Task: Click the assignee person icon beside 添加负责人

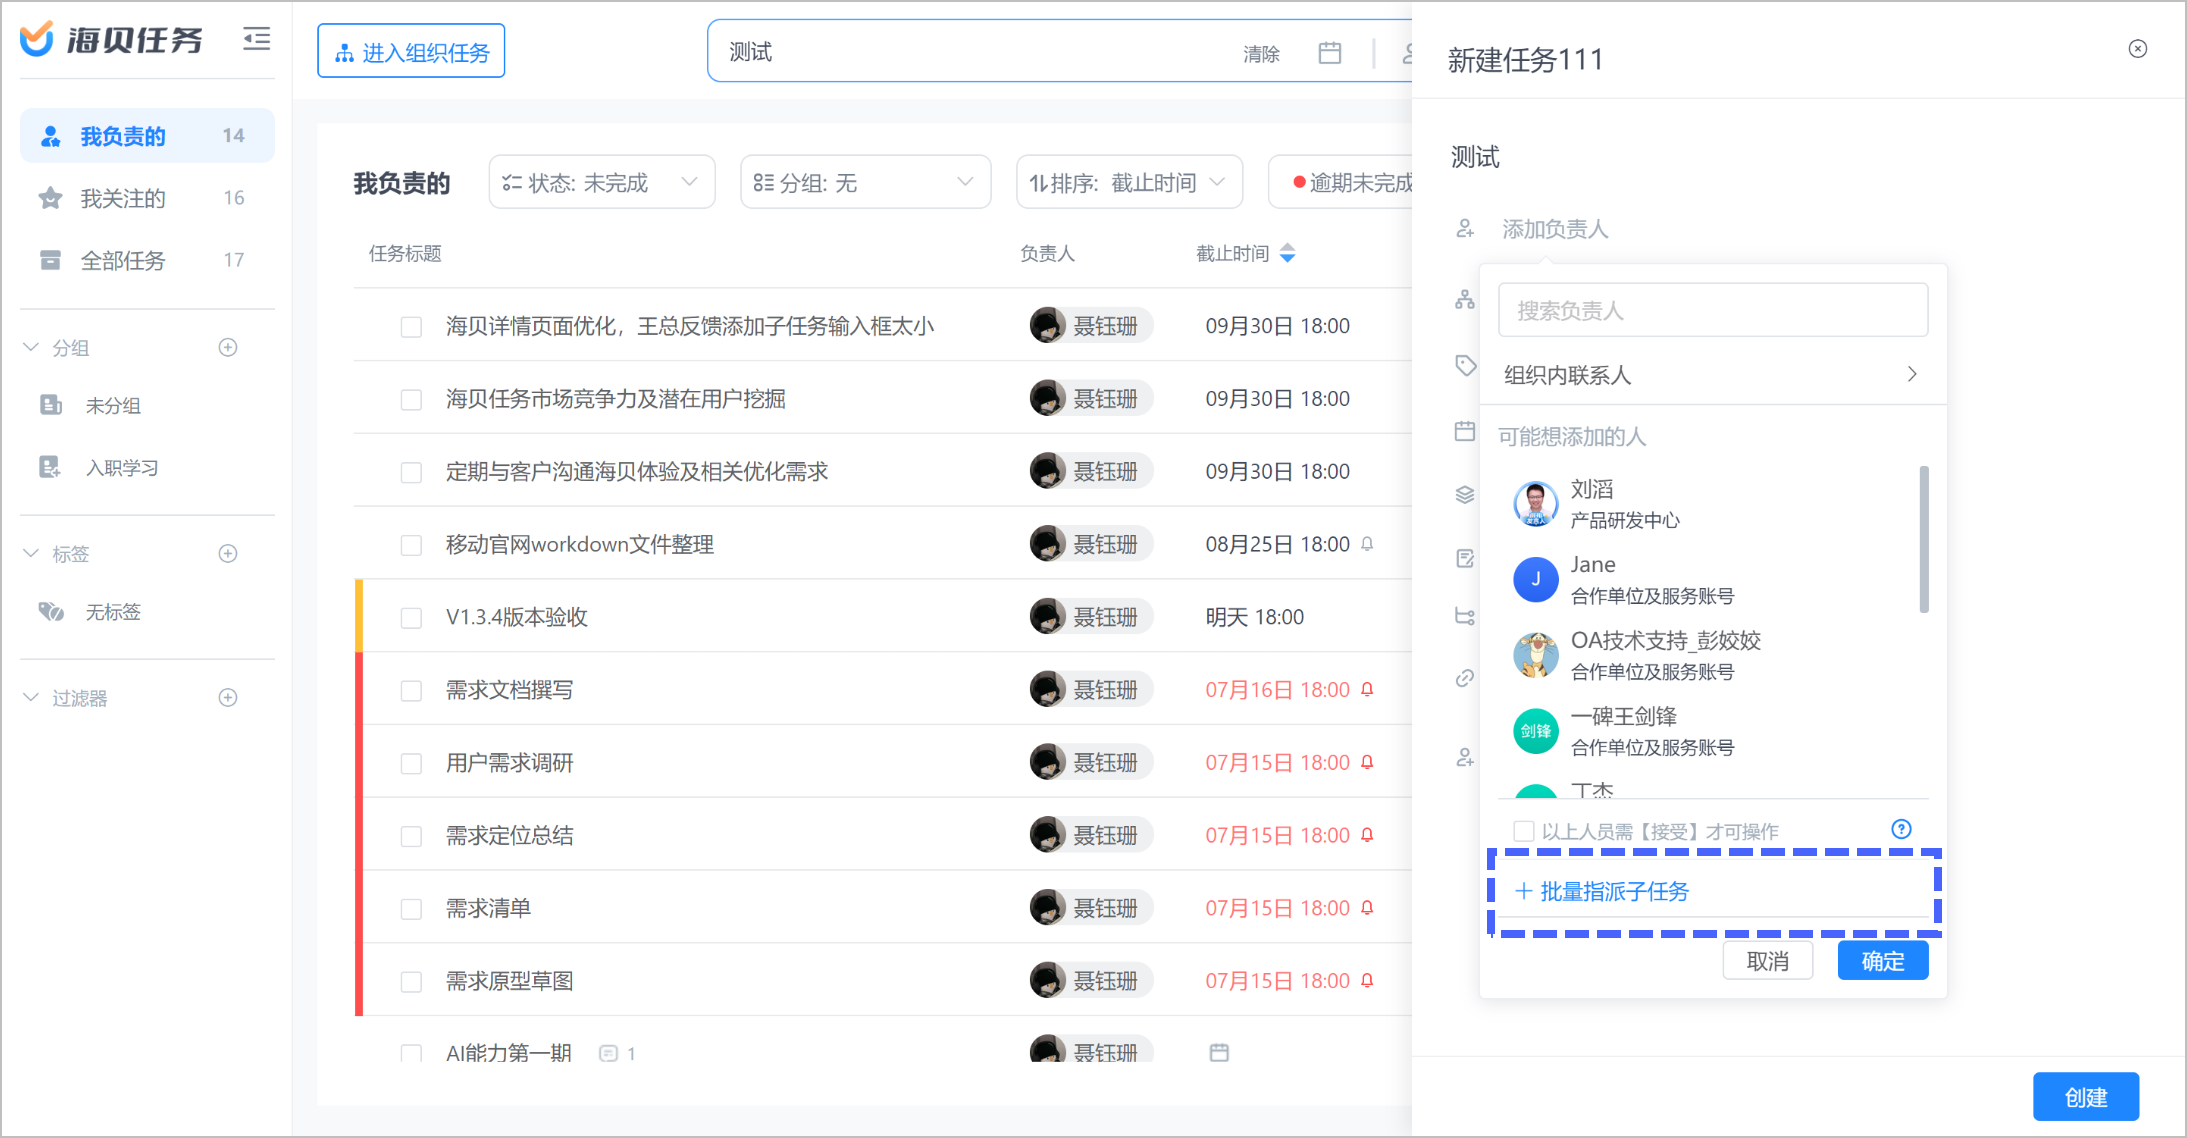Action: [x=1465, y=229]
